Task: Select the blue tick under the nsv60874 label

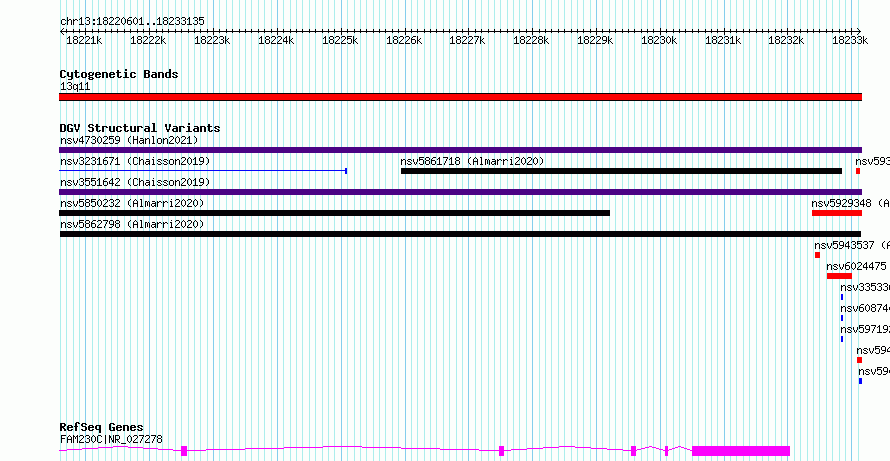Action: pos(842,318)
